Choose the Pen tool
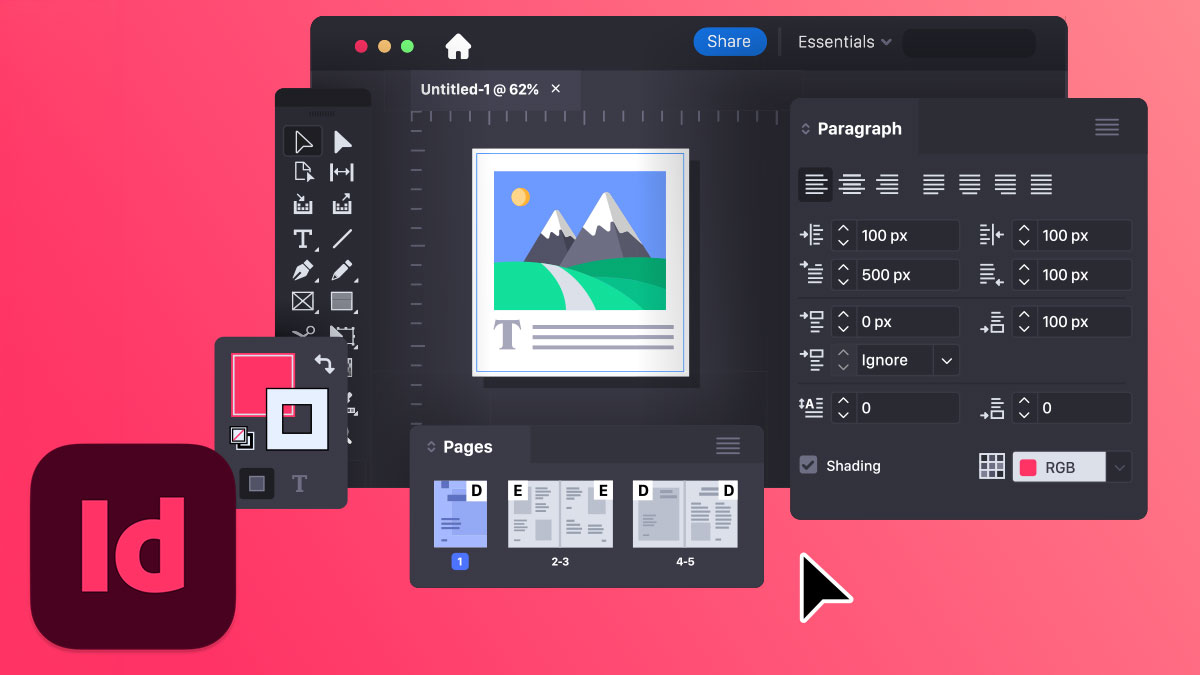The image size is (1200, 675). (x=303, y=270)
